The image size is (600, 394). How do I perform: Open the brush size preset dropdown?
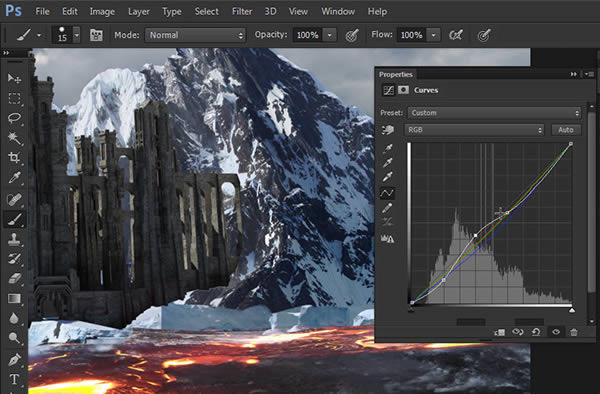coord(77,35)
